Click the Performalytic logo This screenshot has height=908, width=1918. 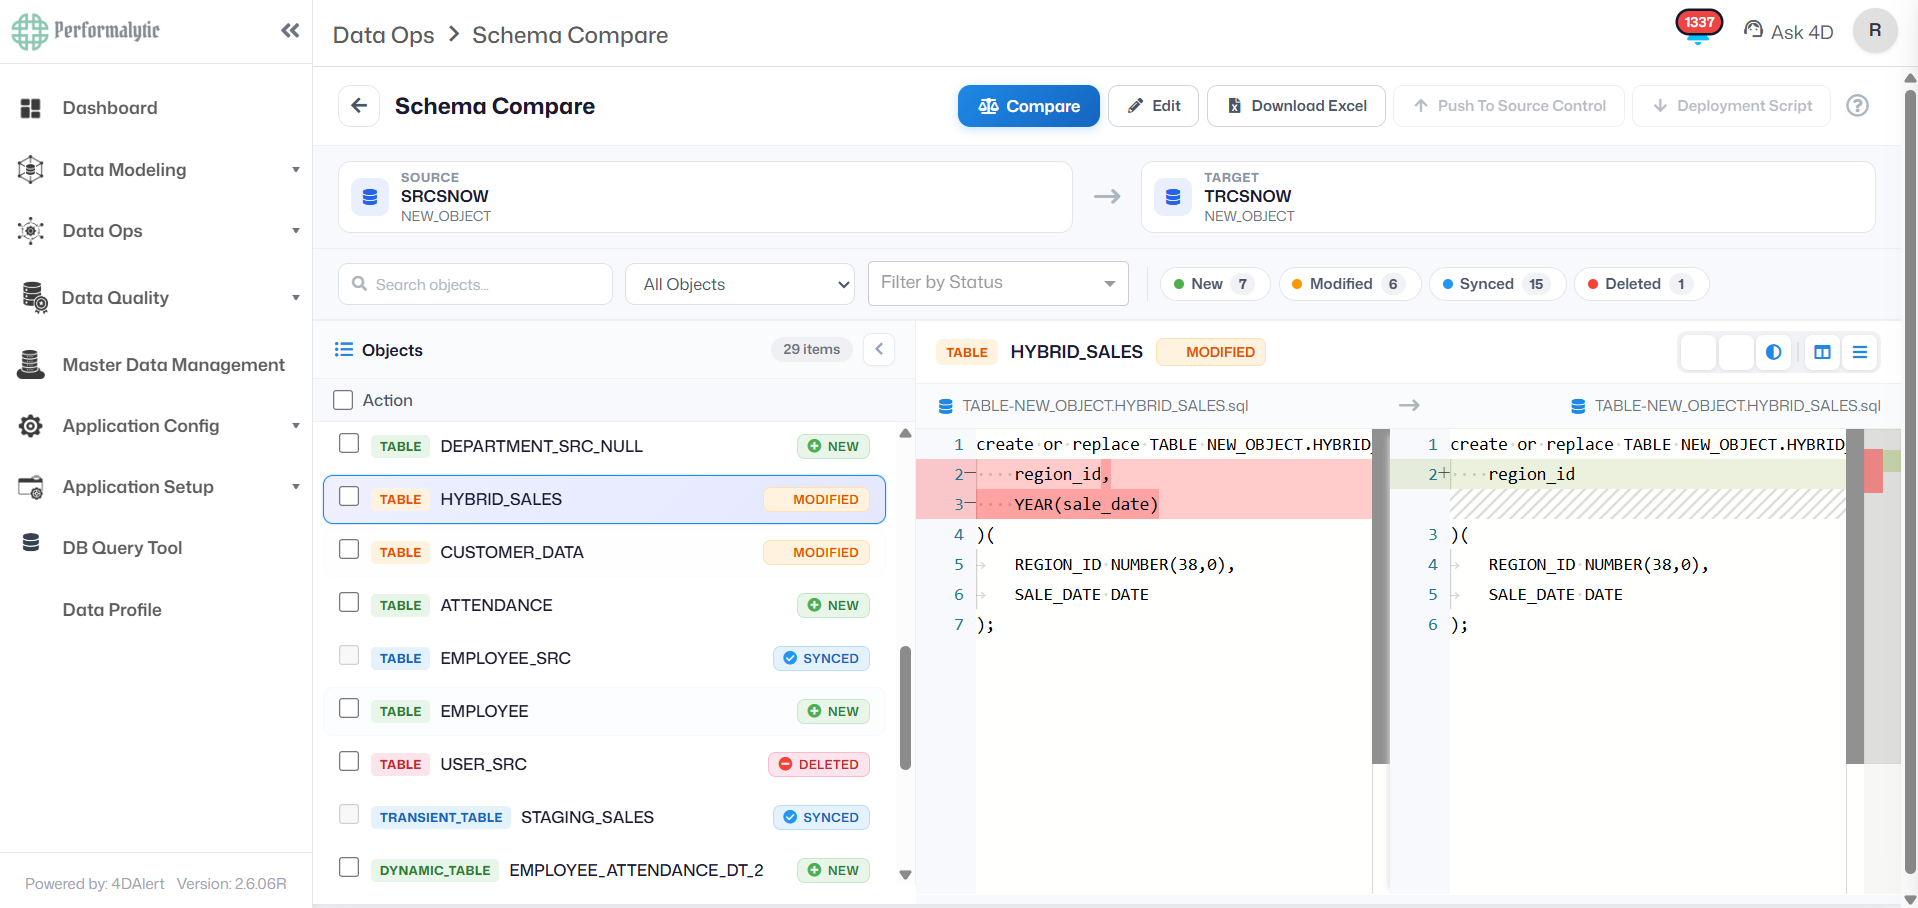(86, 31)
